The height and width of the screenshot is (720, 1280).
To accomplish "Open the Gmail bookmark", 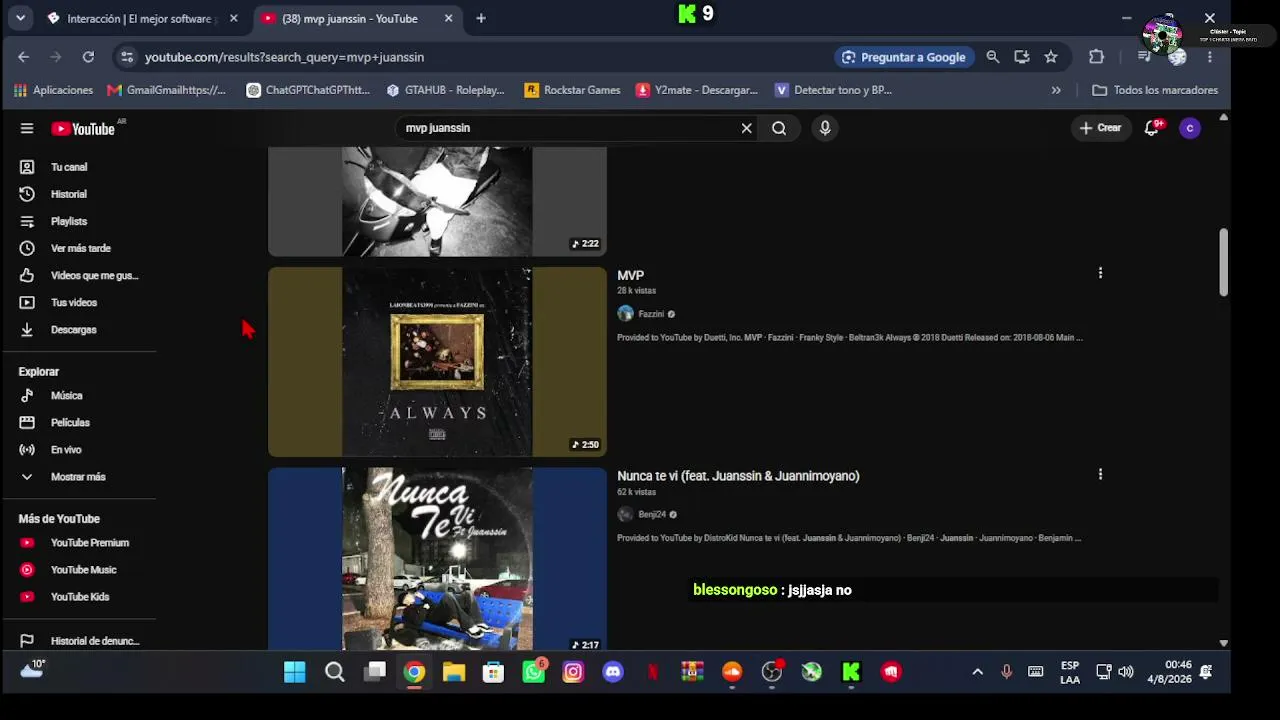I will pyautogui.click(x=166, y=90).
